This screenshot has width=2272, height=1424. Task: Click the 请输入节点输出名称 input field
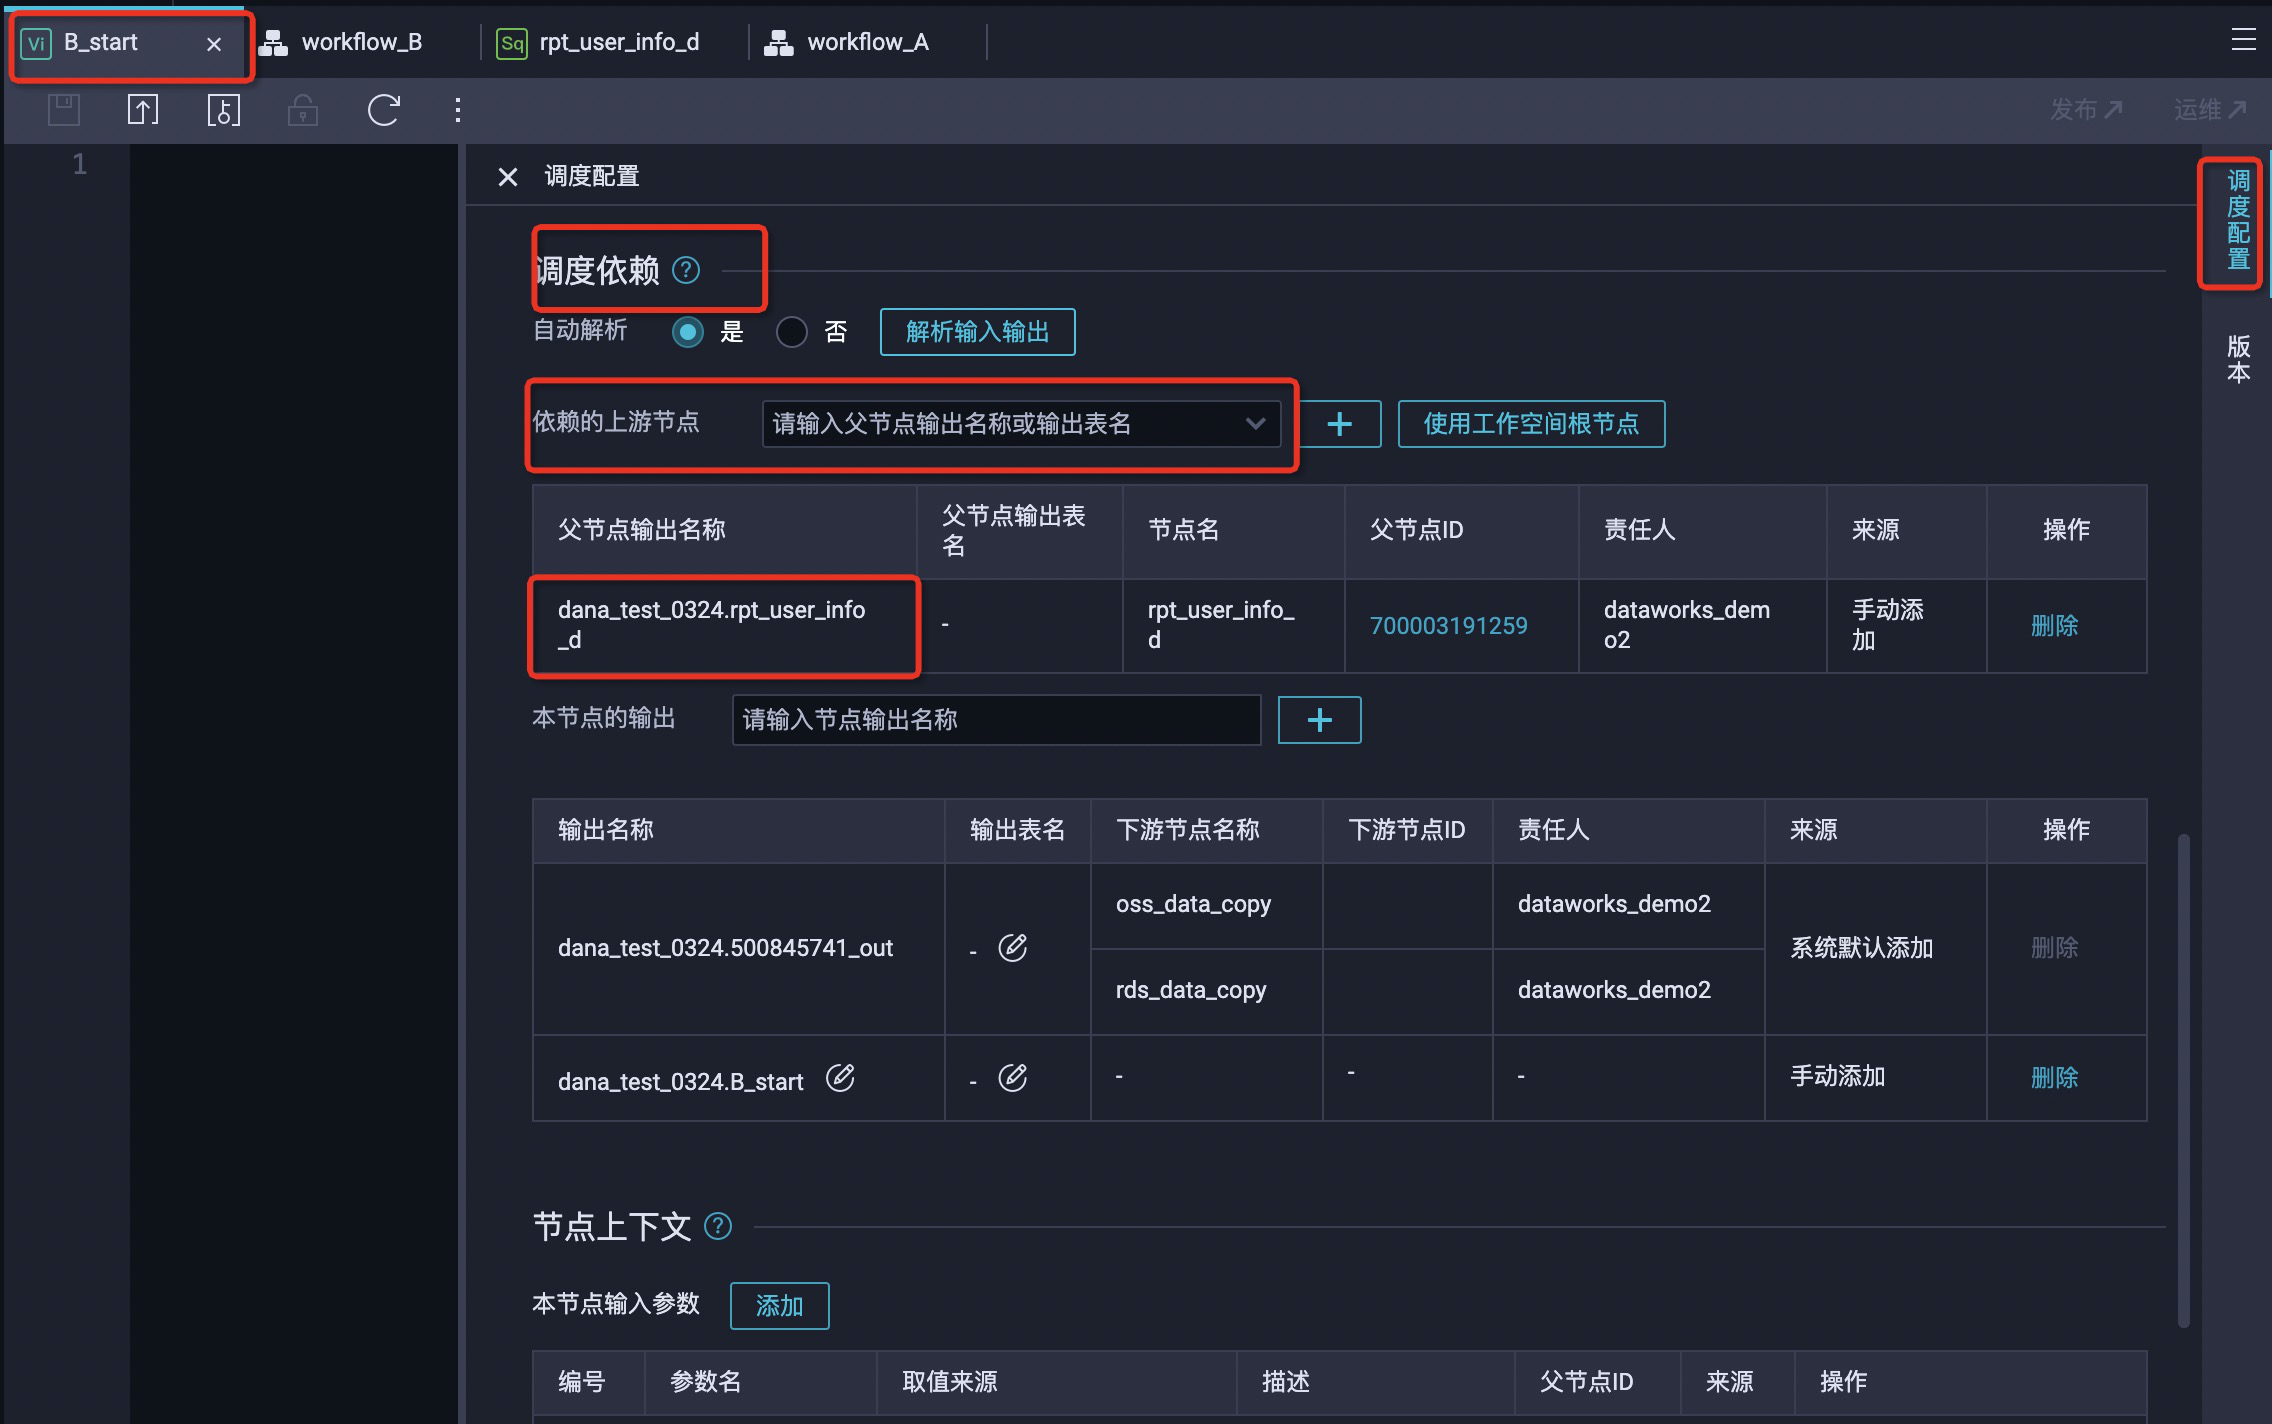click(996, 720)
